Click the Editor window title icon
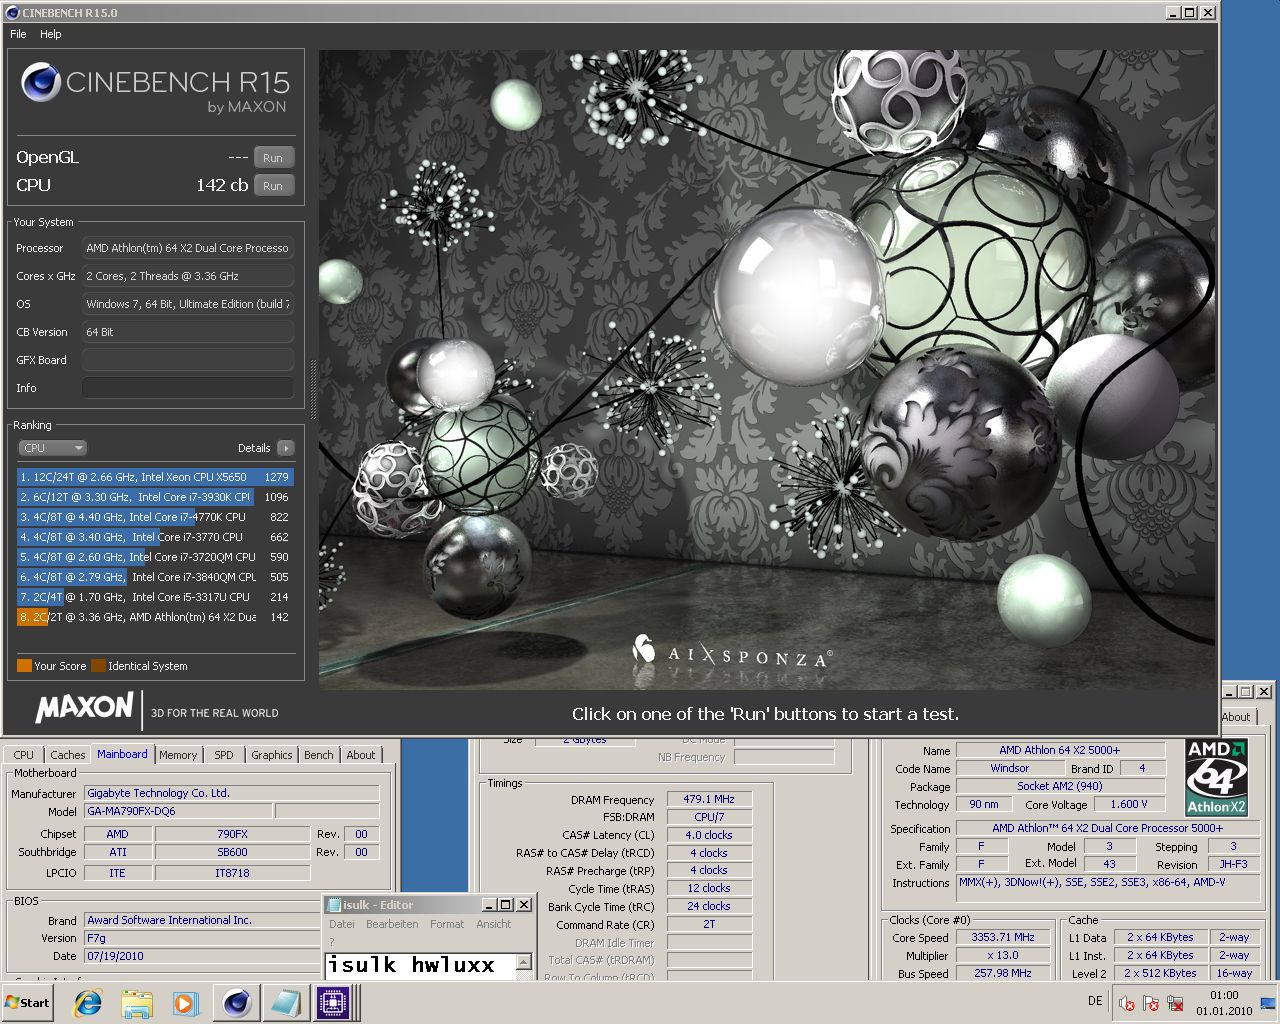This screenshot has height=1024, width=1280. 334,905
